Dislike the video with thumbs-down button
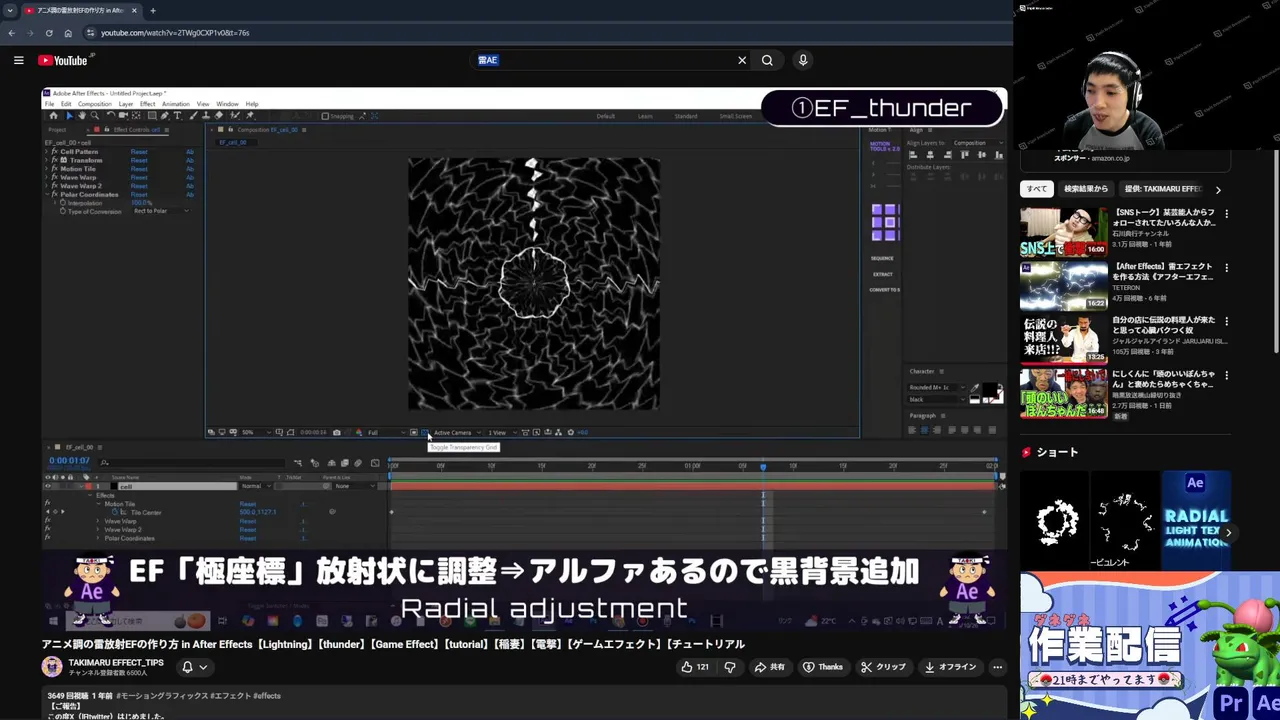 click(730, 667)
